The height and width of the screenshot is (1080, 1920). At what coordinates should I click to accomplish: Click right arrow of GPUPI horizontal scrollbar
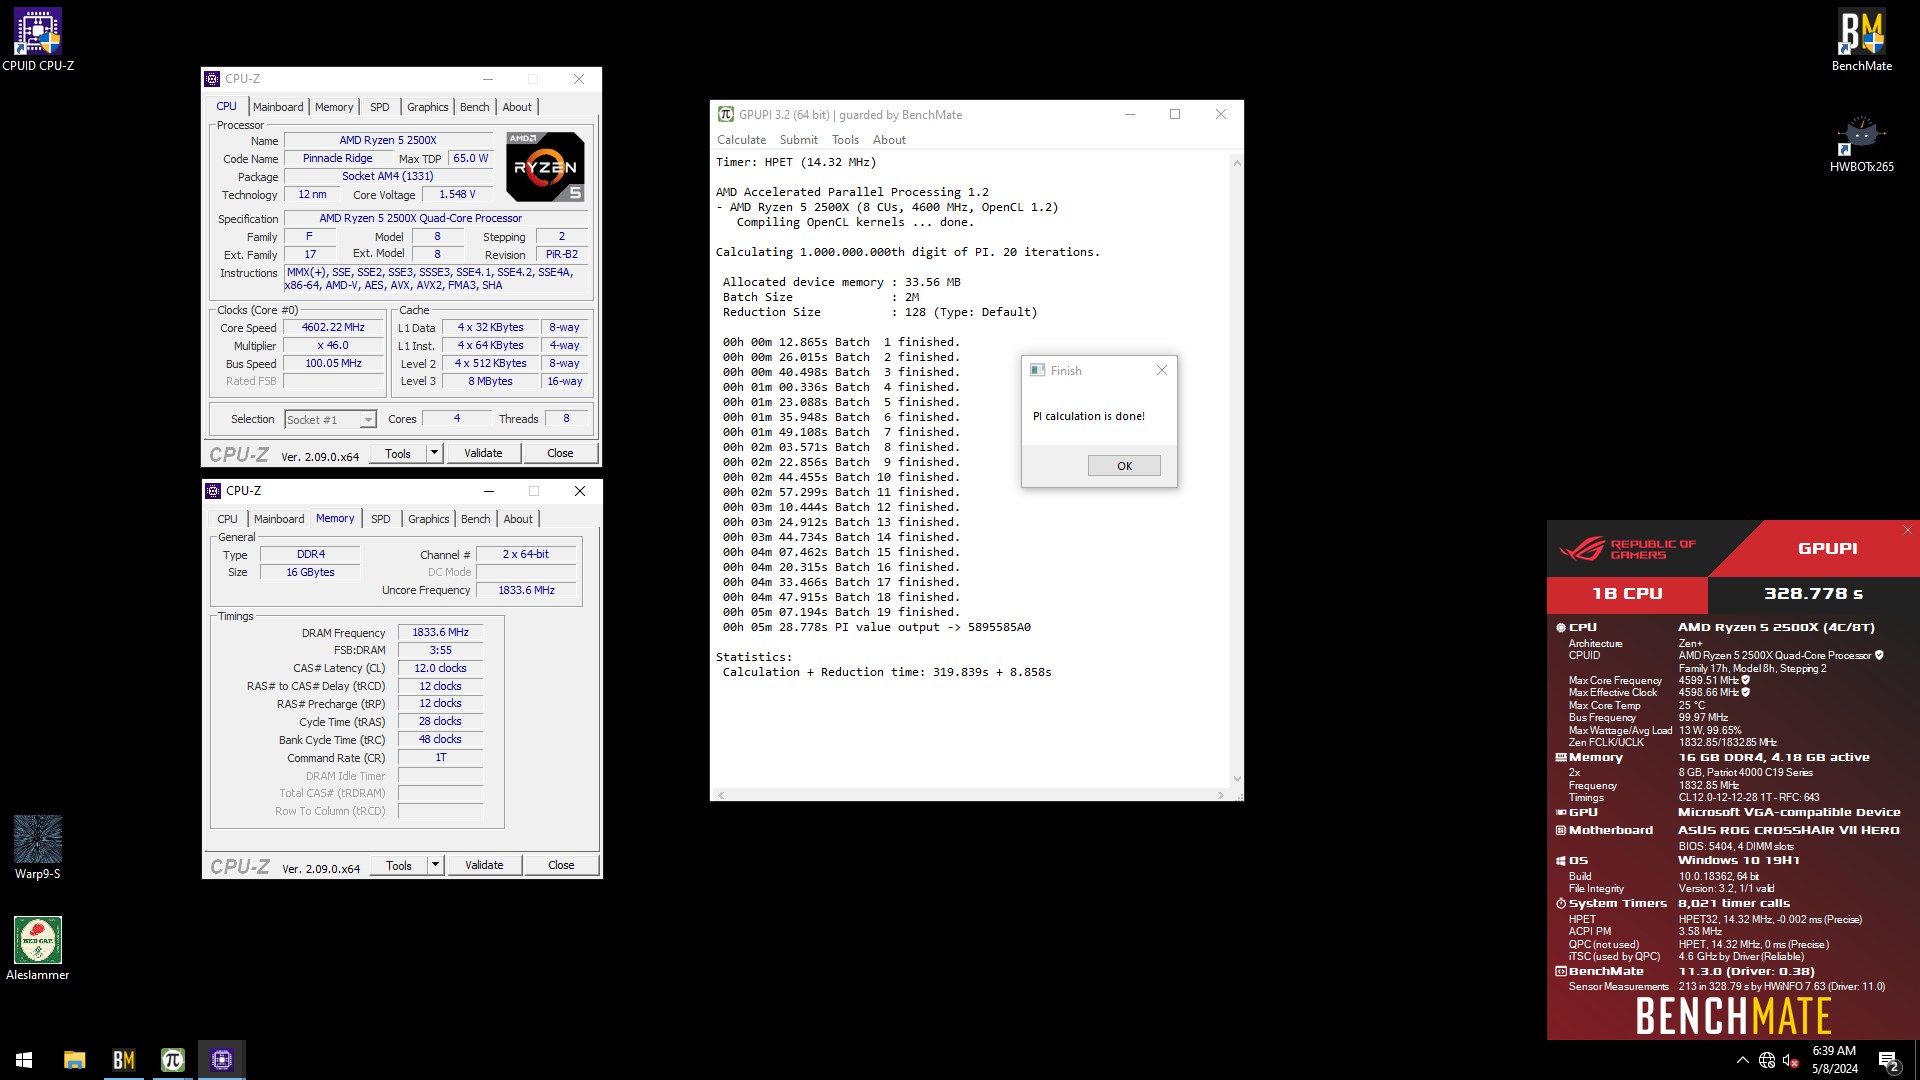pos(1220,795)
